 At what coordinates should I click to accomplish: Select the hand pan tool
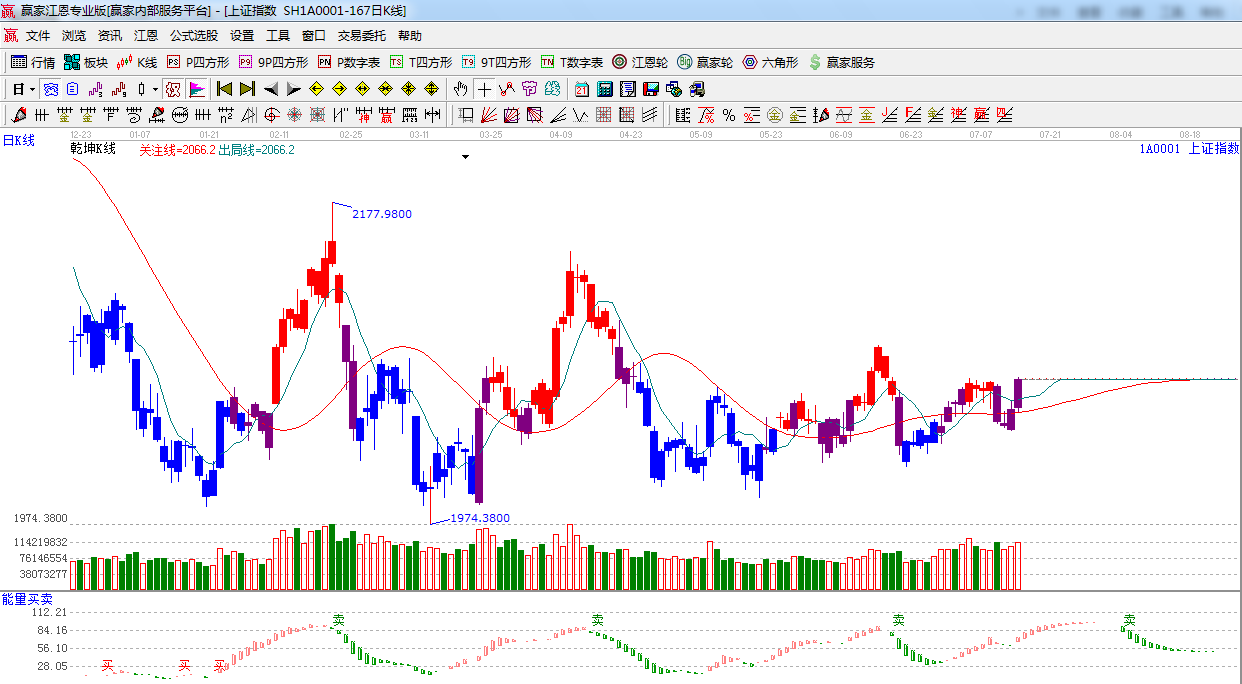(460, 89)
